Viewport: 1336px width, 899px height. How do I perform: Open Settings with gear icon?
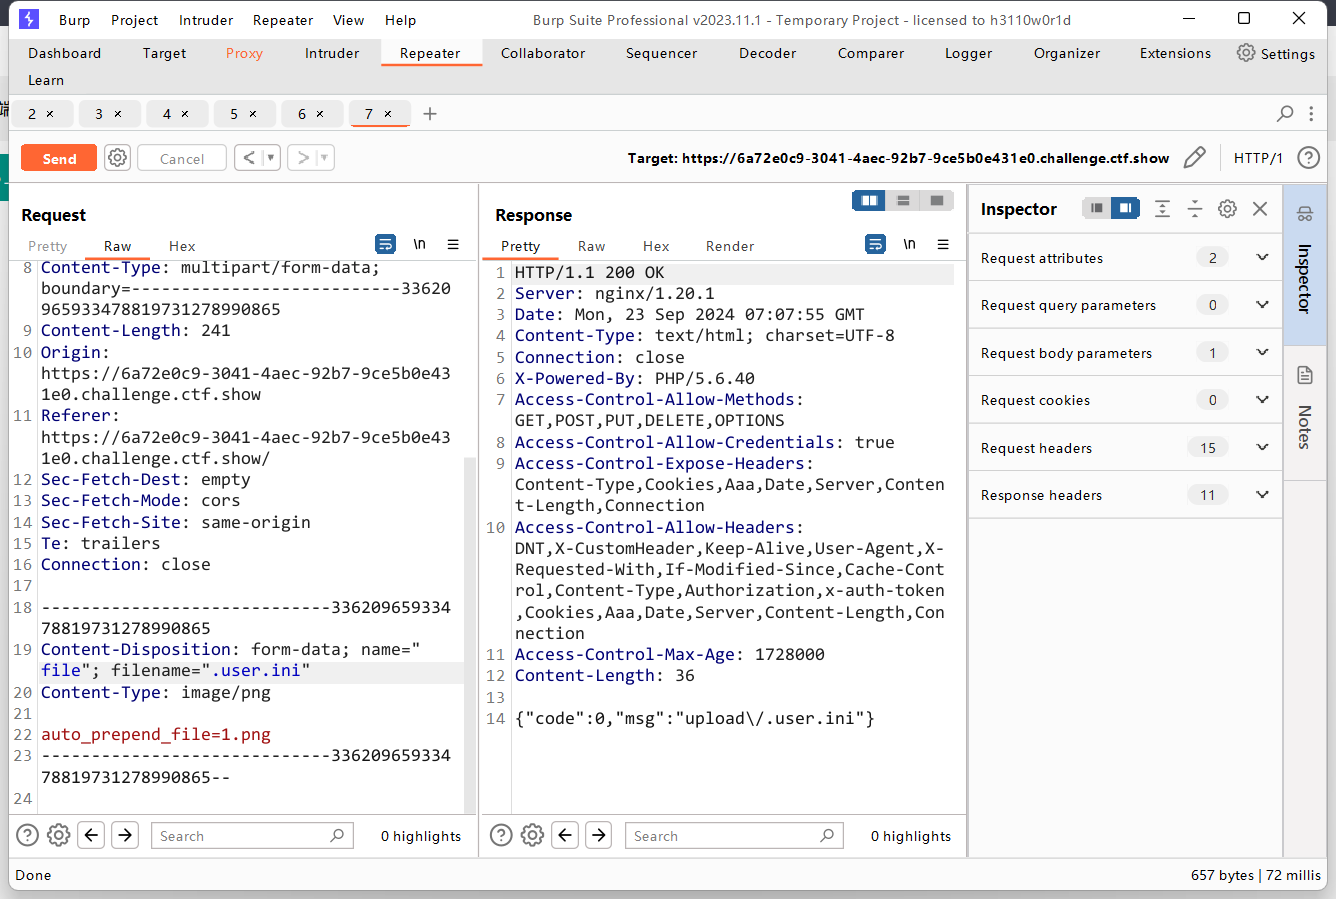click(1275, 53)
